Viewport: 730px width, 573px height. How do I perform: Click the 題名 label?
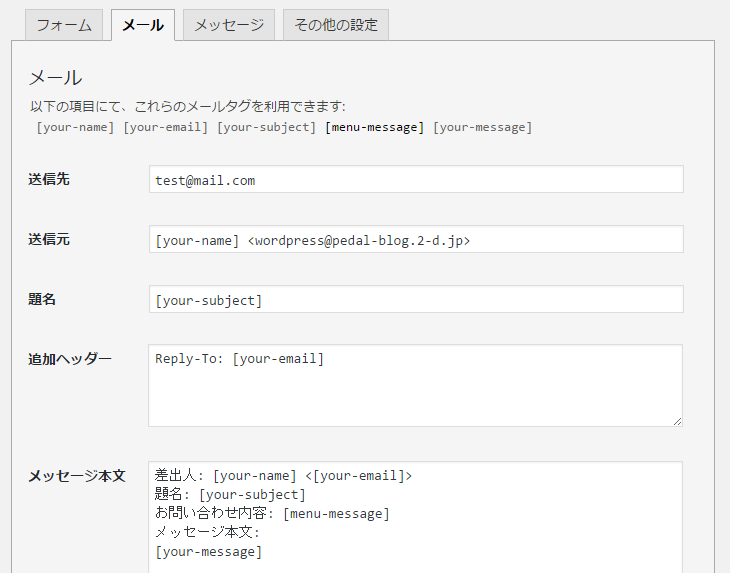(42, 299)
